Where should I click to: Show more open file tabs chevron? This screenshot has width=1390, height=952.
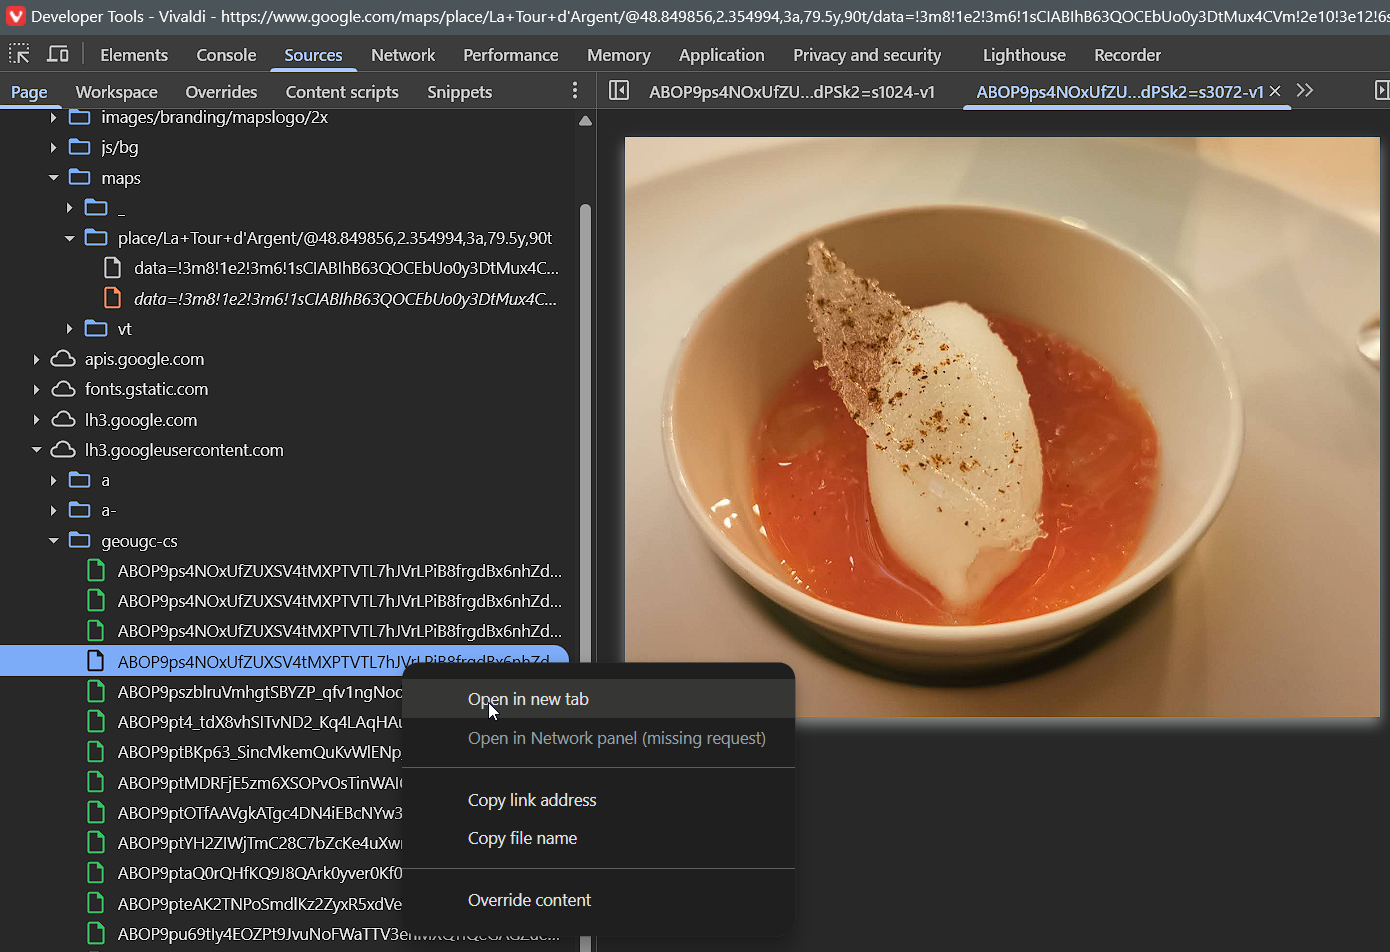pyautogui.click(x=1305, y=91)
